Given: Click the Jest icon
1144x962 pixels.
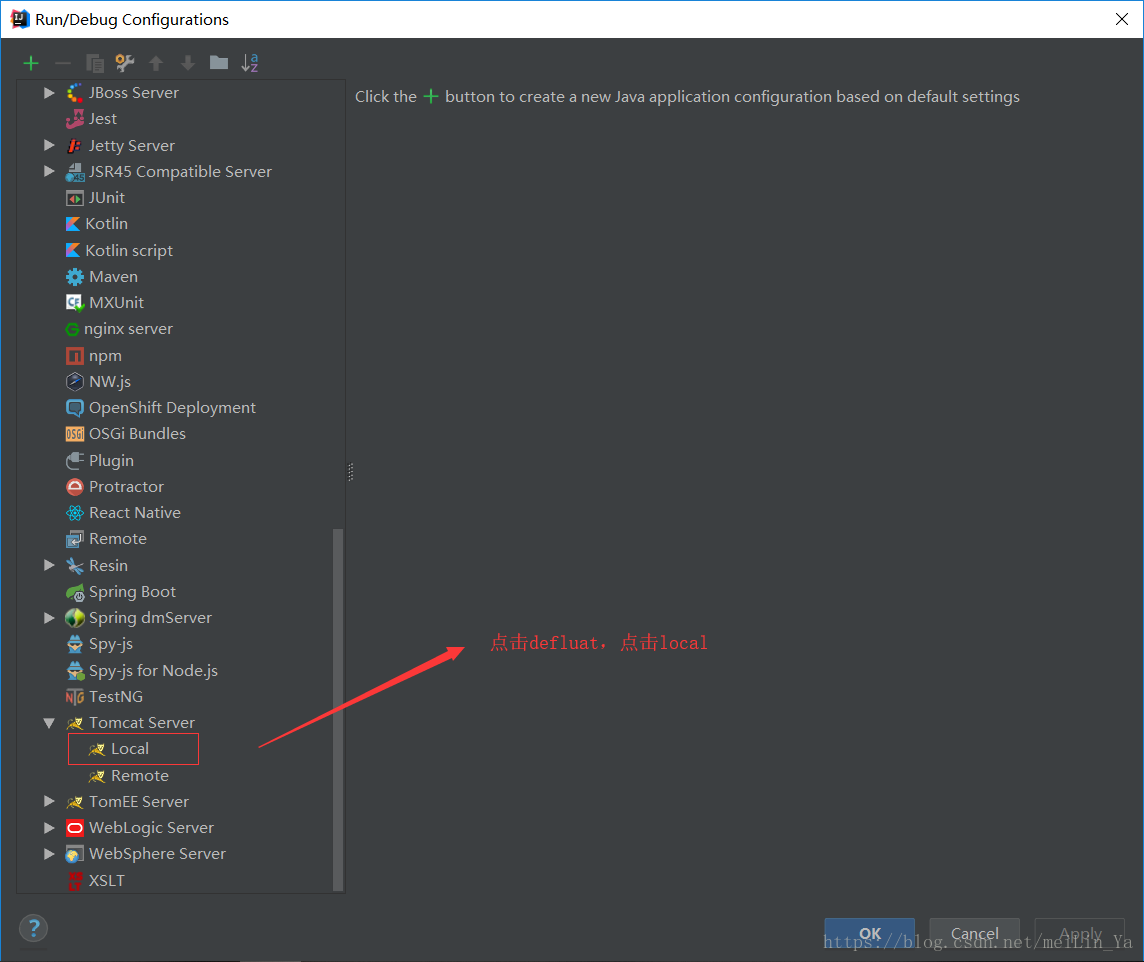Looking at the screenshot, I should tap(74, 119).
